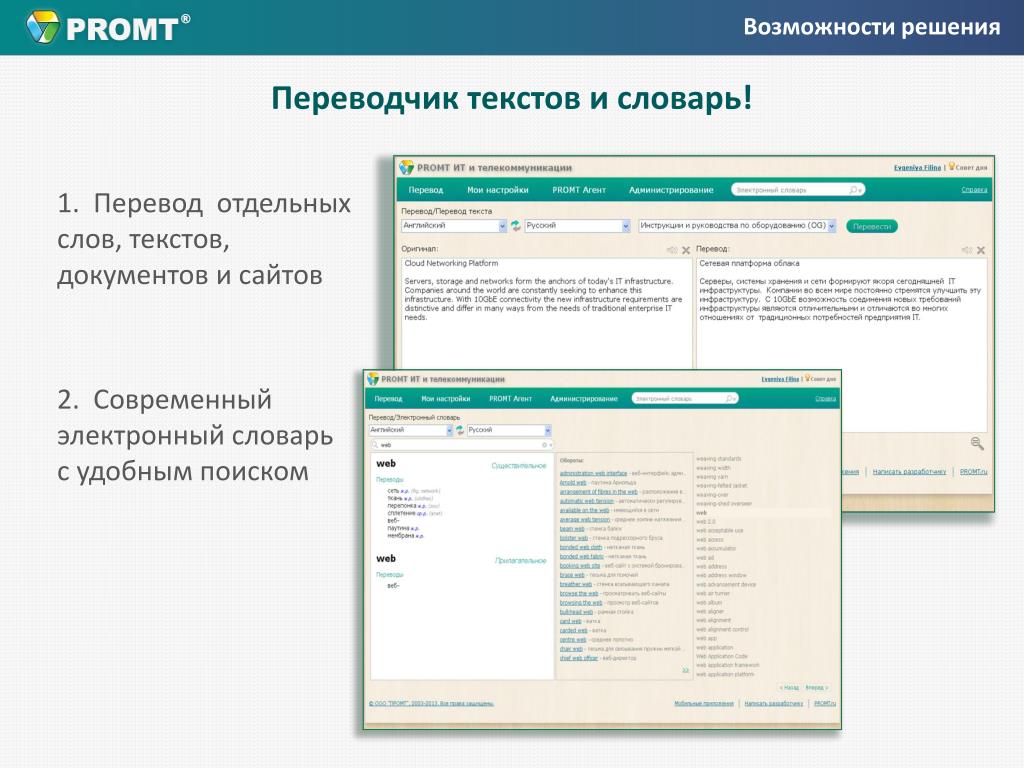
Task: Click the 'Прилагательное' part-of-speech label
Action: coord(520,560)
